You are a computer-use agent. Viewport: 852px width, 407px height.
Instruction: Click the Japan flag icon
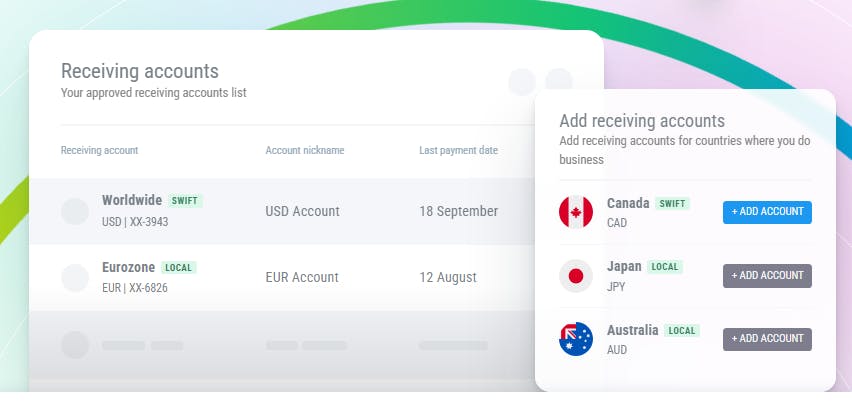tap(576, 275)
